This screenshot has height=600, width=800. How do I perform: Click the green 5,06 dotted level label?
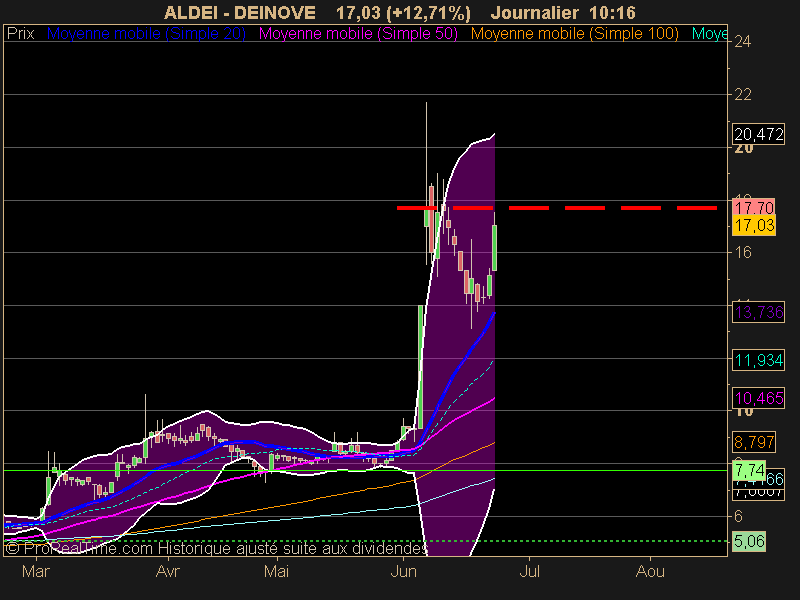point(748,541)
